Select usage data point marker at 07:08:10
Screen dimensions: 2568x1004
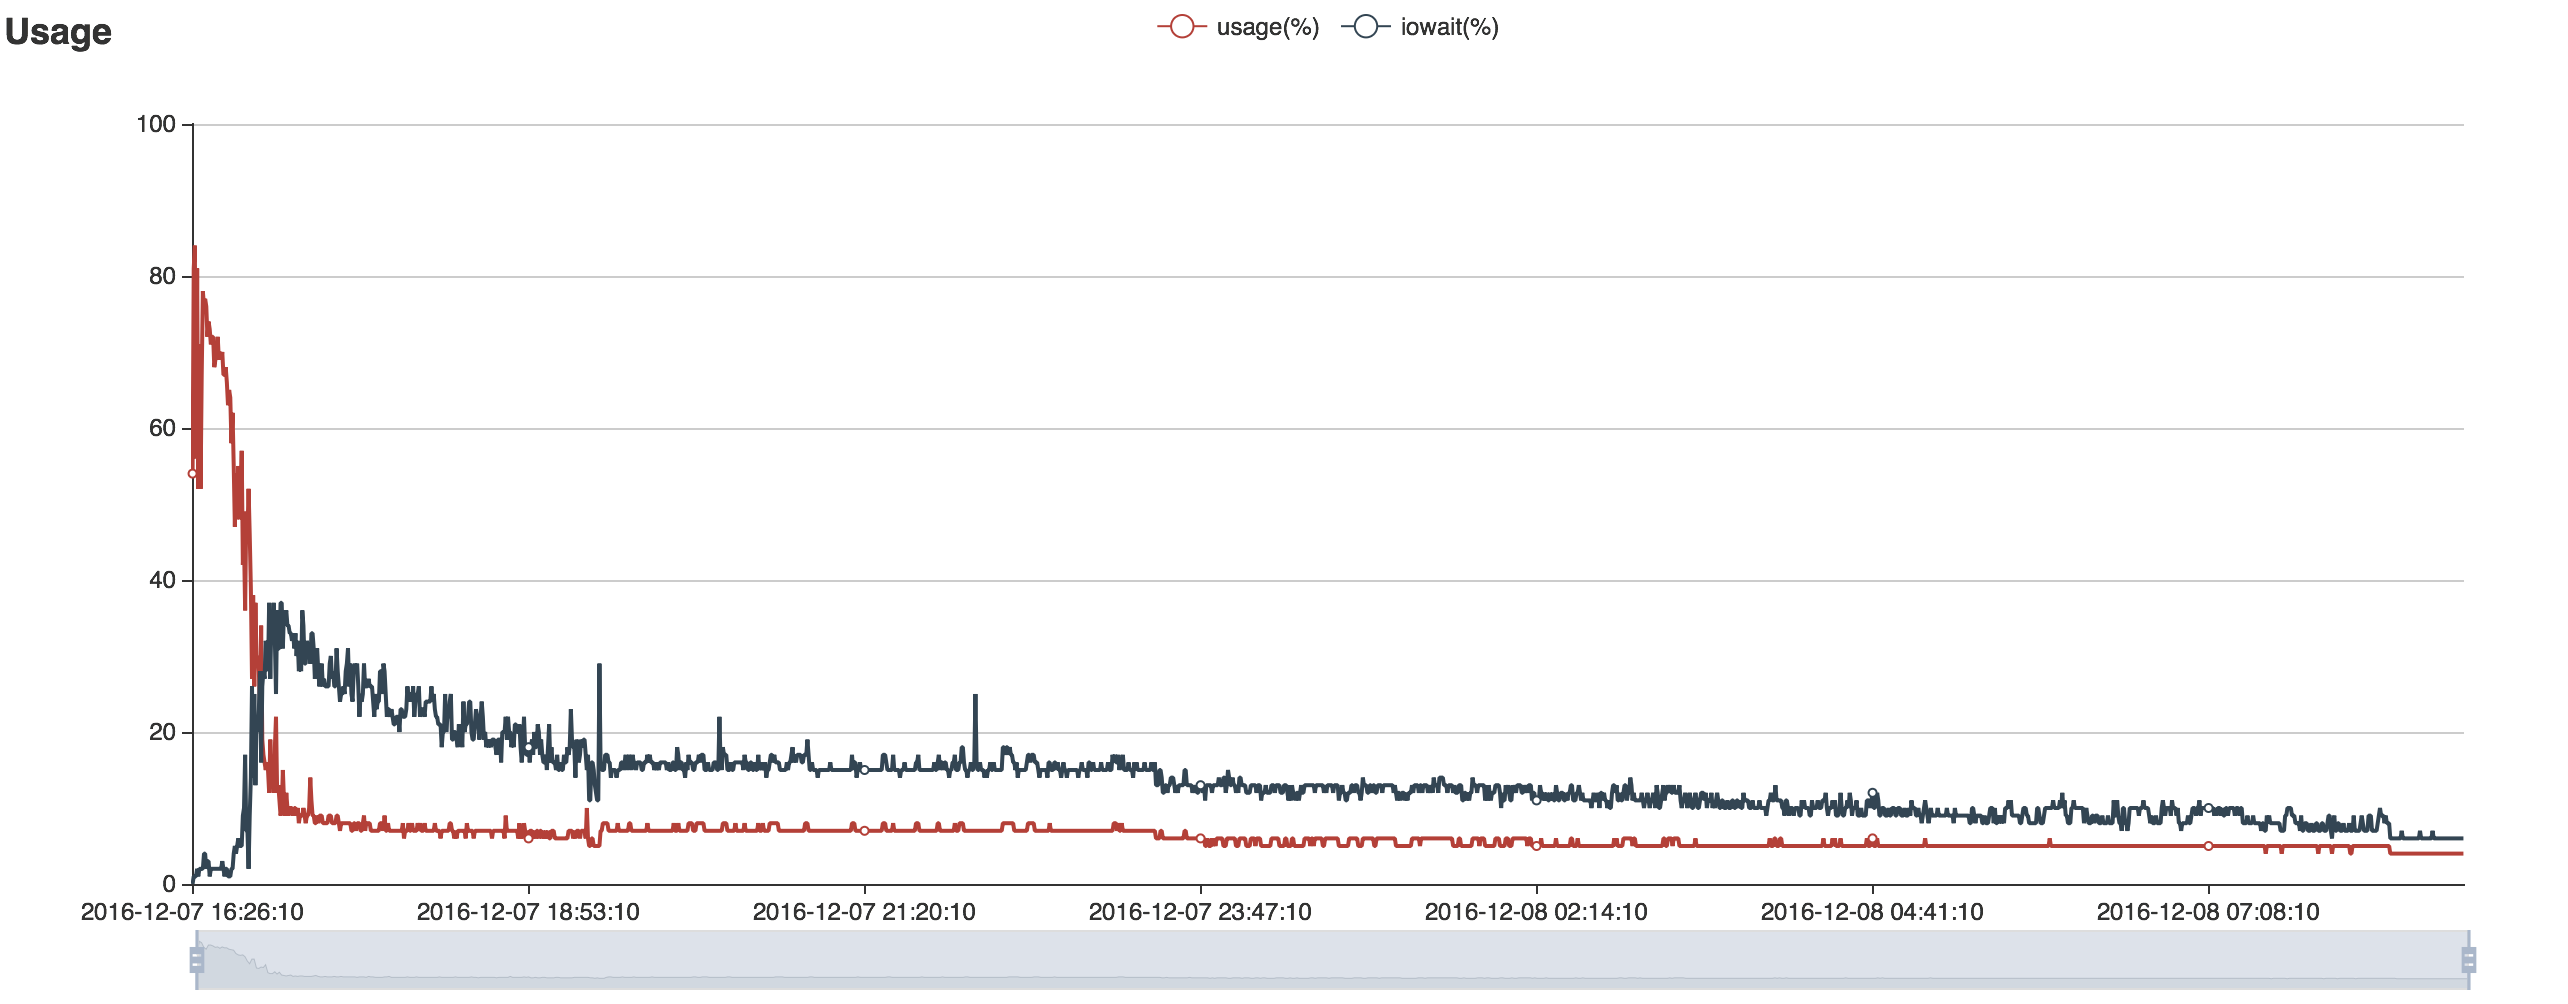(2209, 846)
